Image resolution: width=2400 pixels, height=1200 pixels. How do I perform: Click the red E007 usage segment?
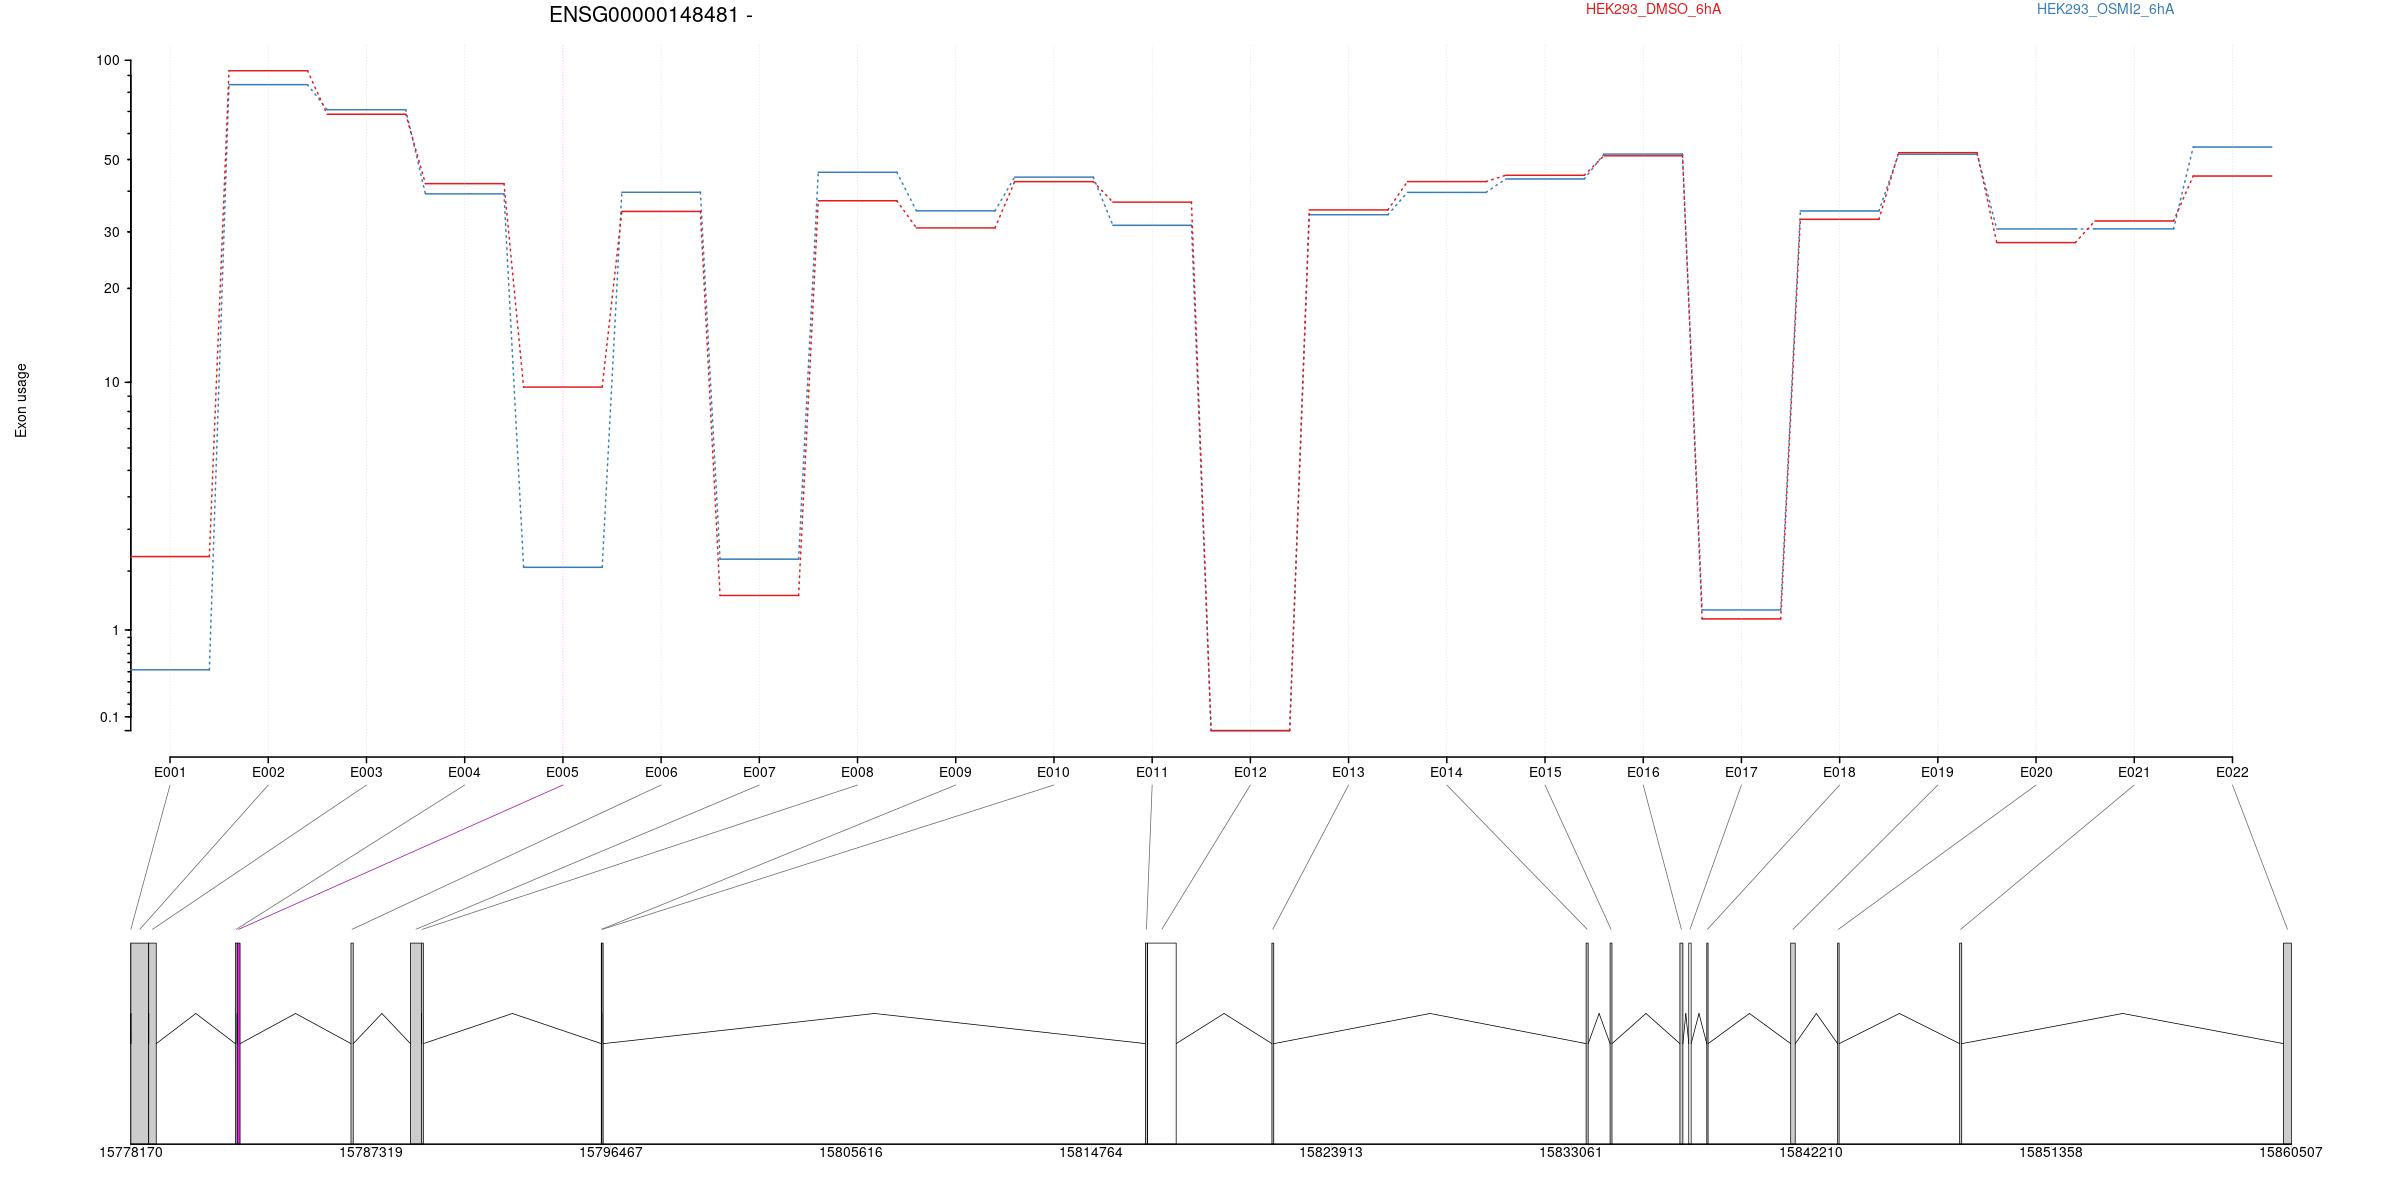pos(759,595)
